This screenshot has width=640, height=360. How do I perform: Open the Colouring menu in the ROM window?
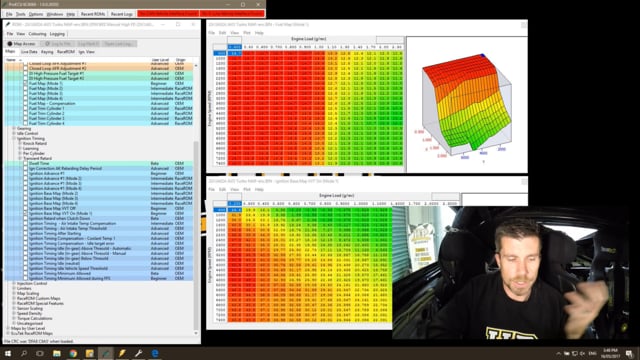[x=37, y=34]
